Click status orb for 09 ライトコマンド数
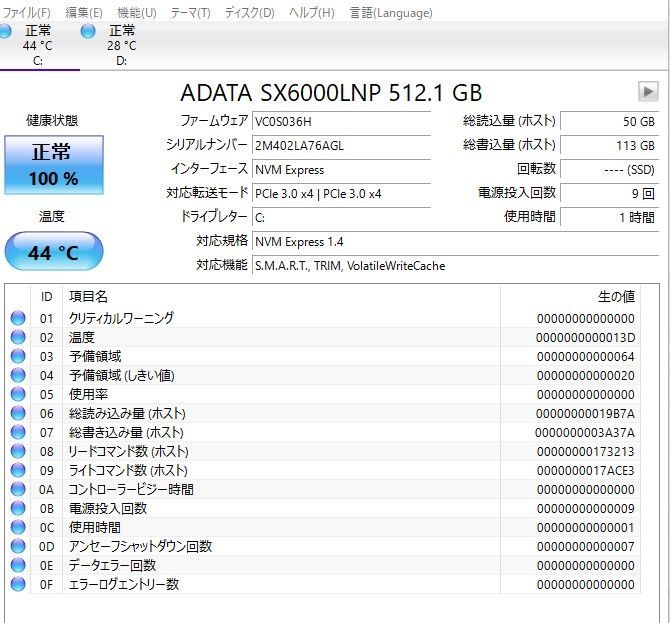The width and height of the screenshot is (670, 623). tap(18, 470)
